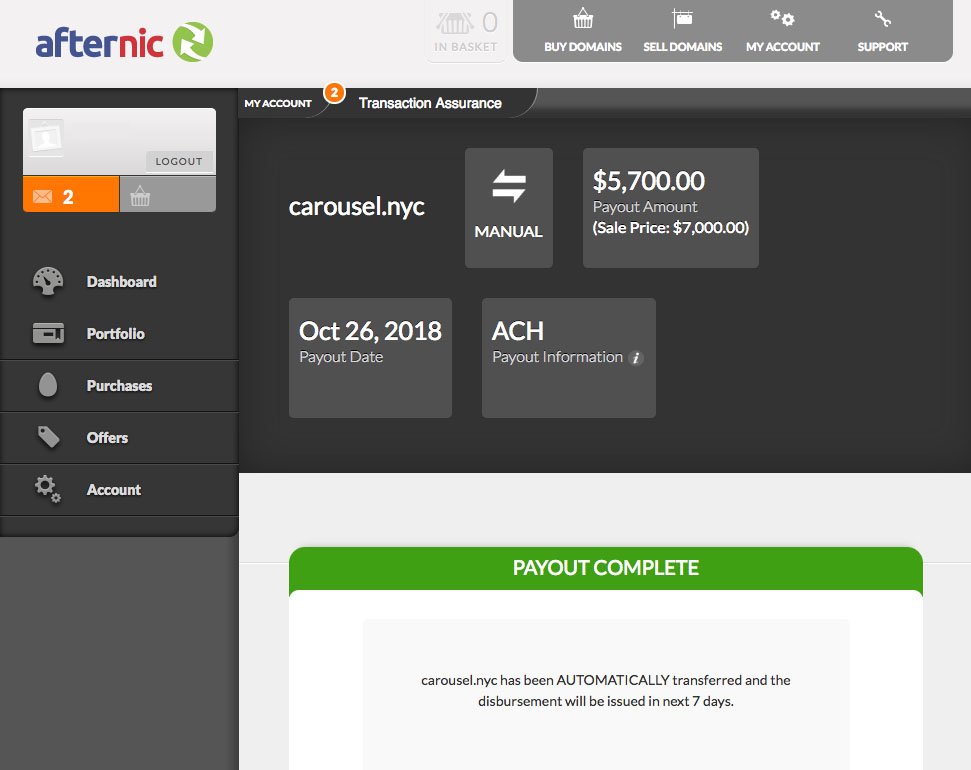Viewport: 971px width, 770px height.
Task: Click the Support wrench icon
Action: point(882,19)
